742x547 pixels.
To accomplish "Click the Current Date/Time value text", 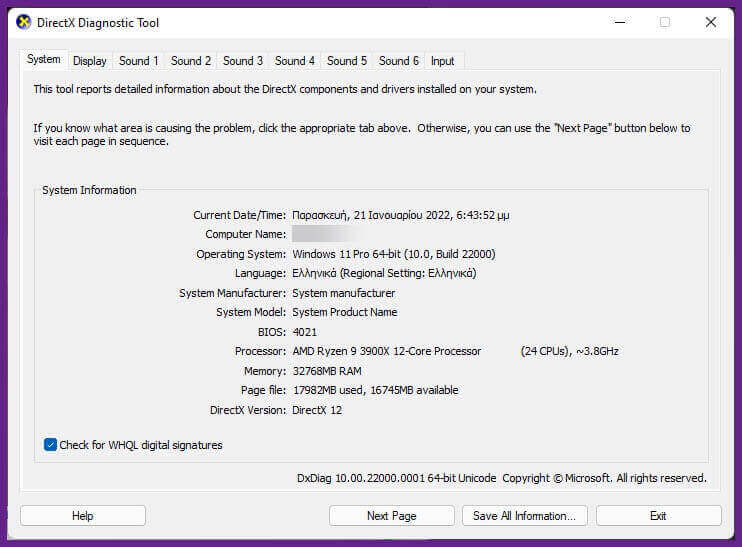I will pos(401,215).
